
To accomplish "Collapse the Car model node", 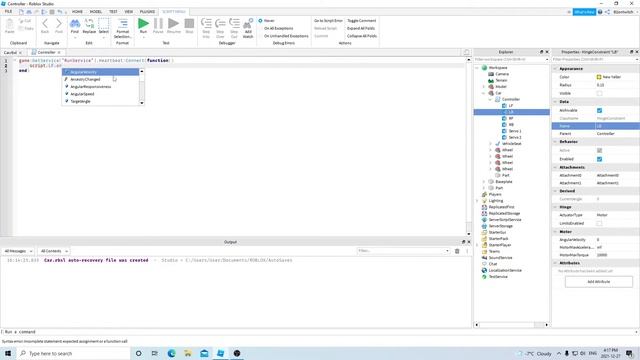I will [x=484, y=93].
